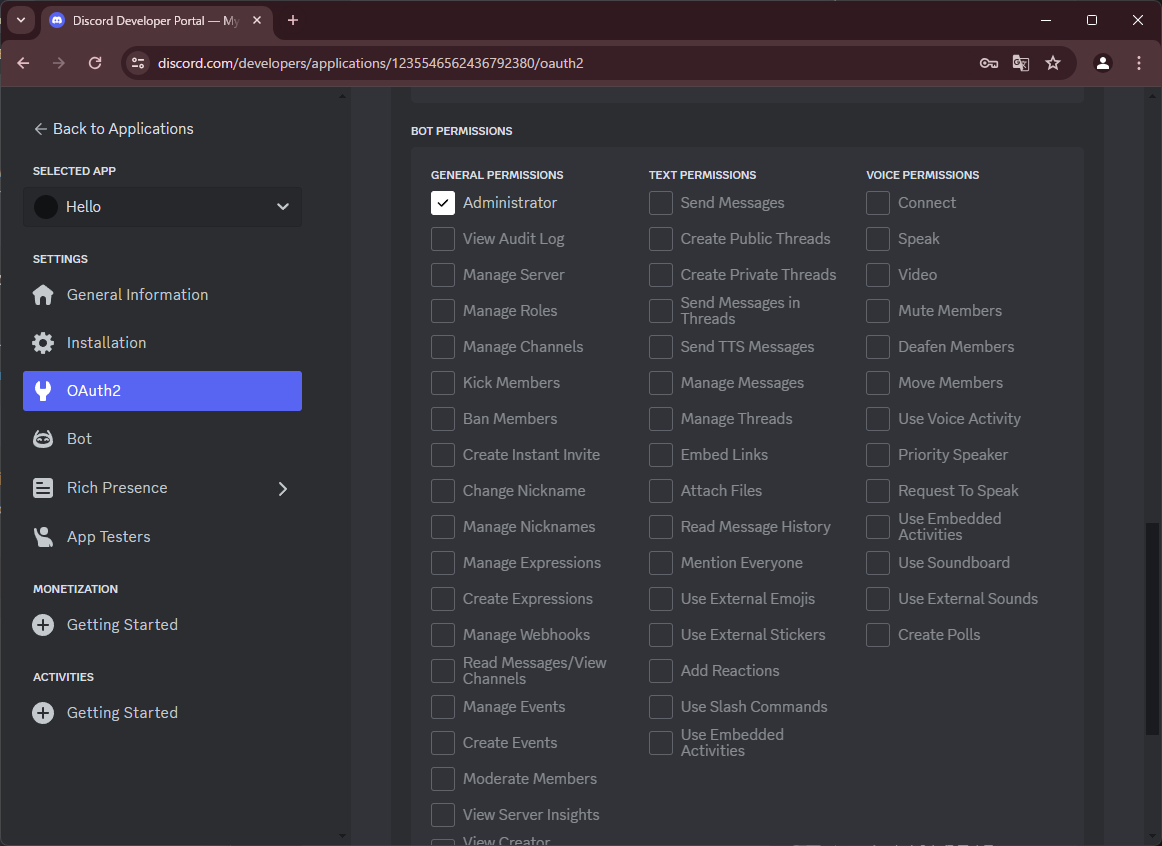The image size is (1162, 846).
Task: Open the browser tab search dropdown
Action: [x=21, y=20]
